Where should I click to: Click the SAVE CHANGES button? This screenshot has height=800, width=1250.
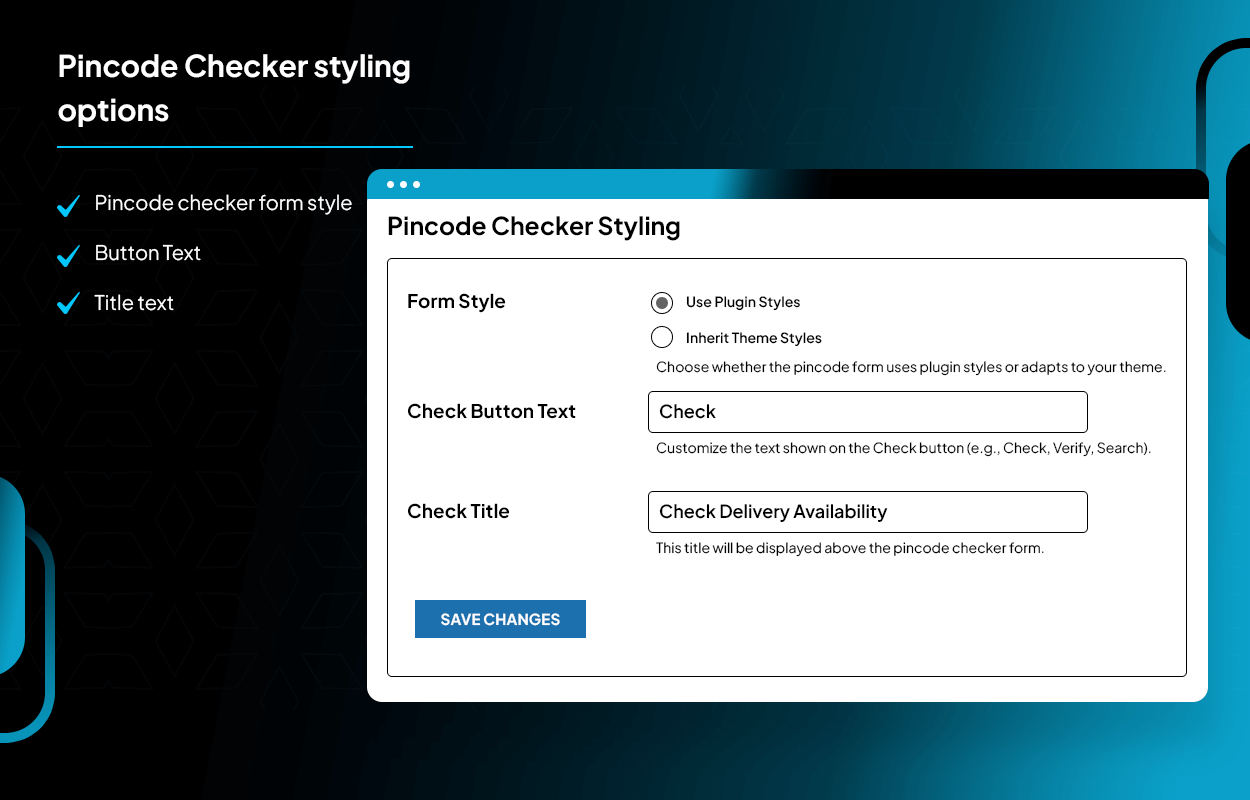[x=500, y=619]
